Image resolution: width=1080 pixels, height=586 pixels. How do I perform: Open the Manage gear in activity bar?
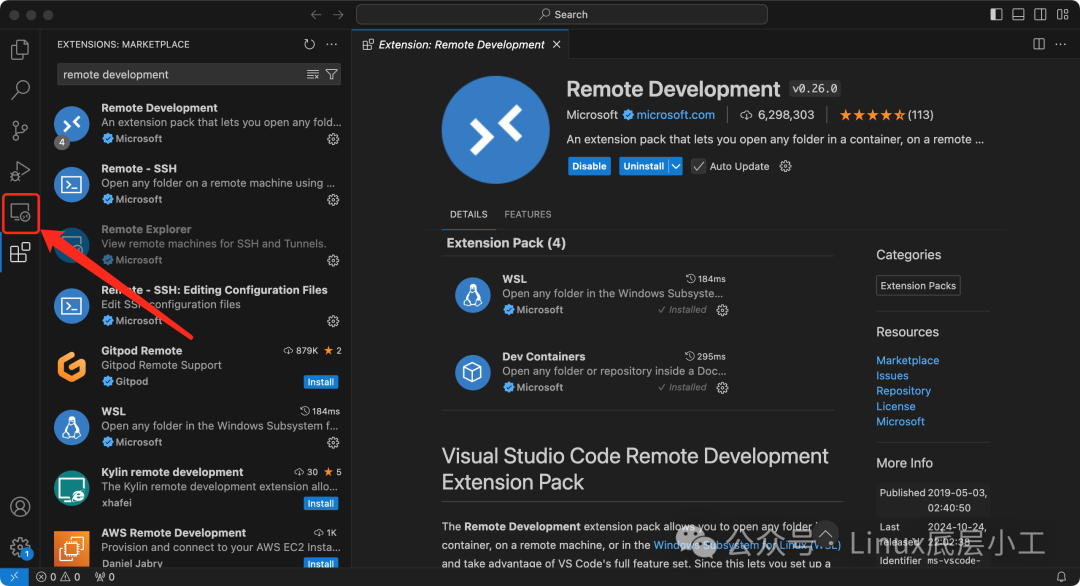pos(20,547)
